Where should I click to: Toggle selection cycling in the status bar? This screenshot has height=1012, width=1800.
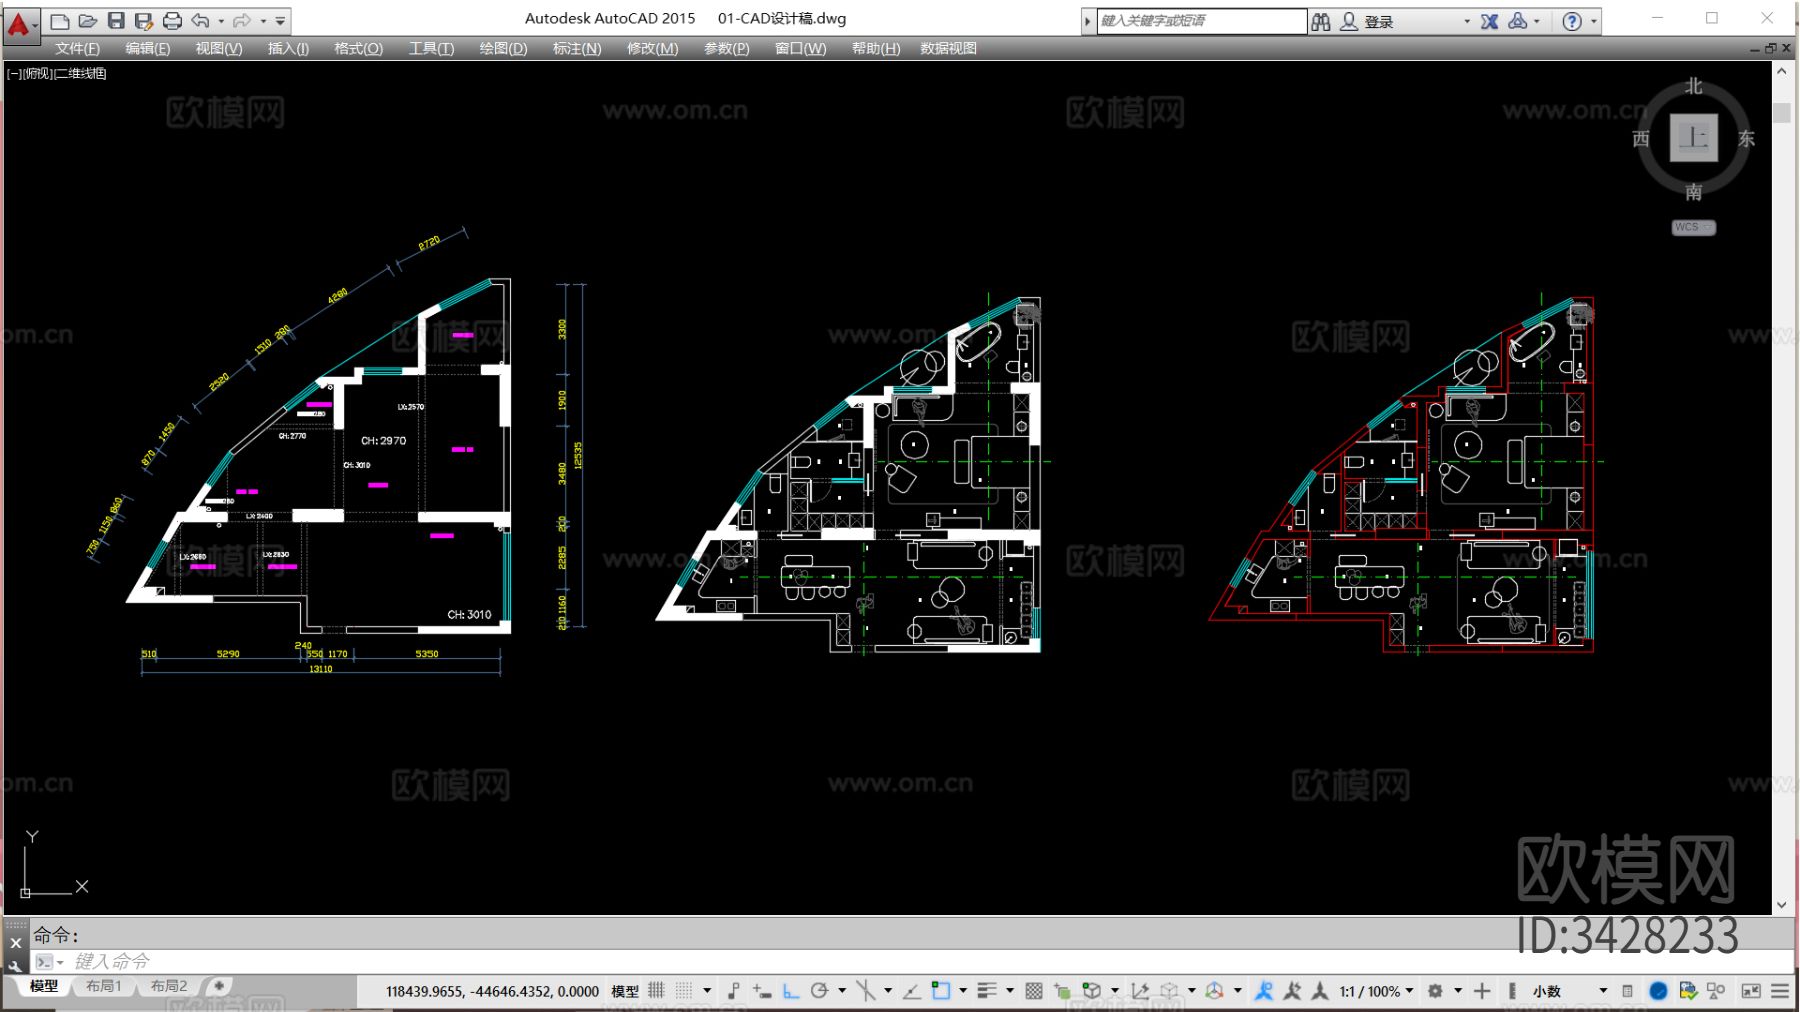[x=1062, y=991]
